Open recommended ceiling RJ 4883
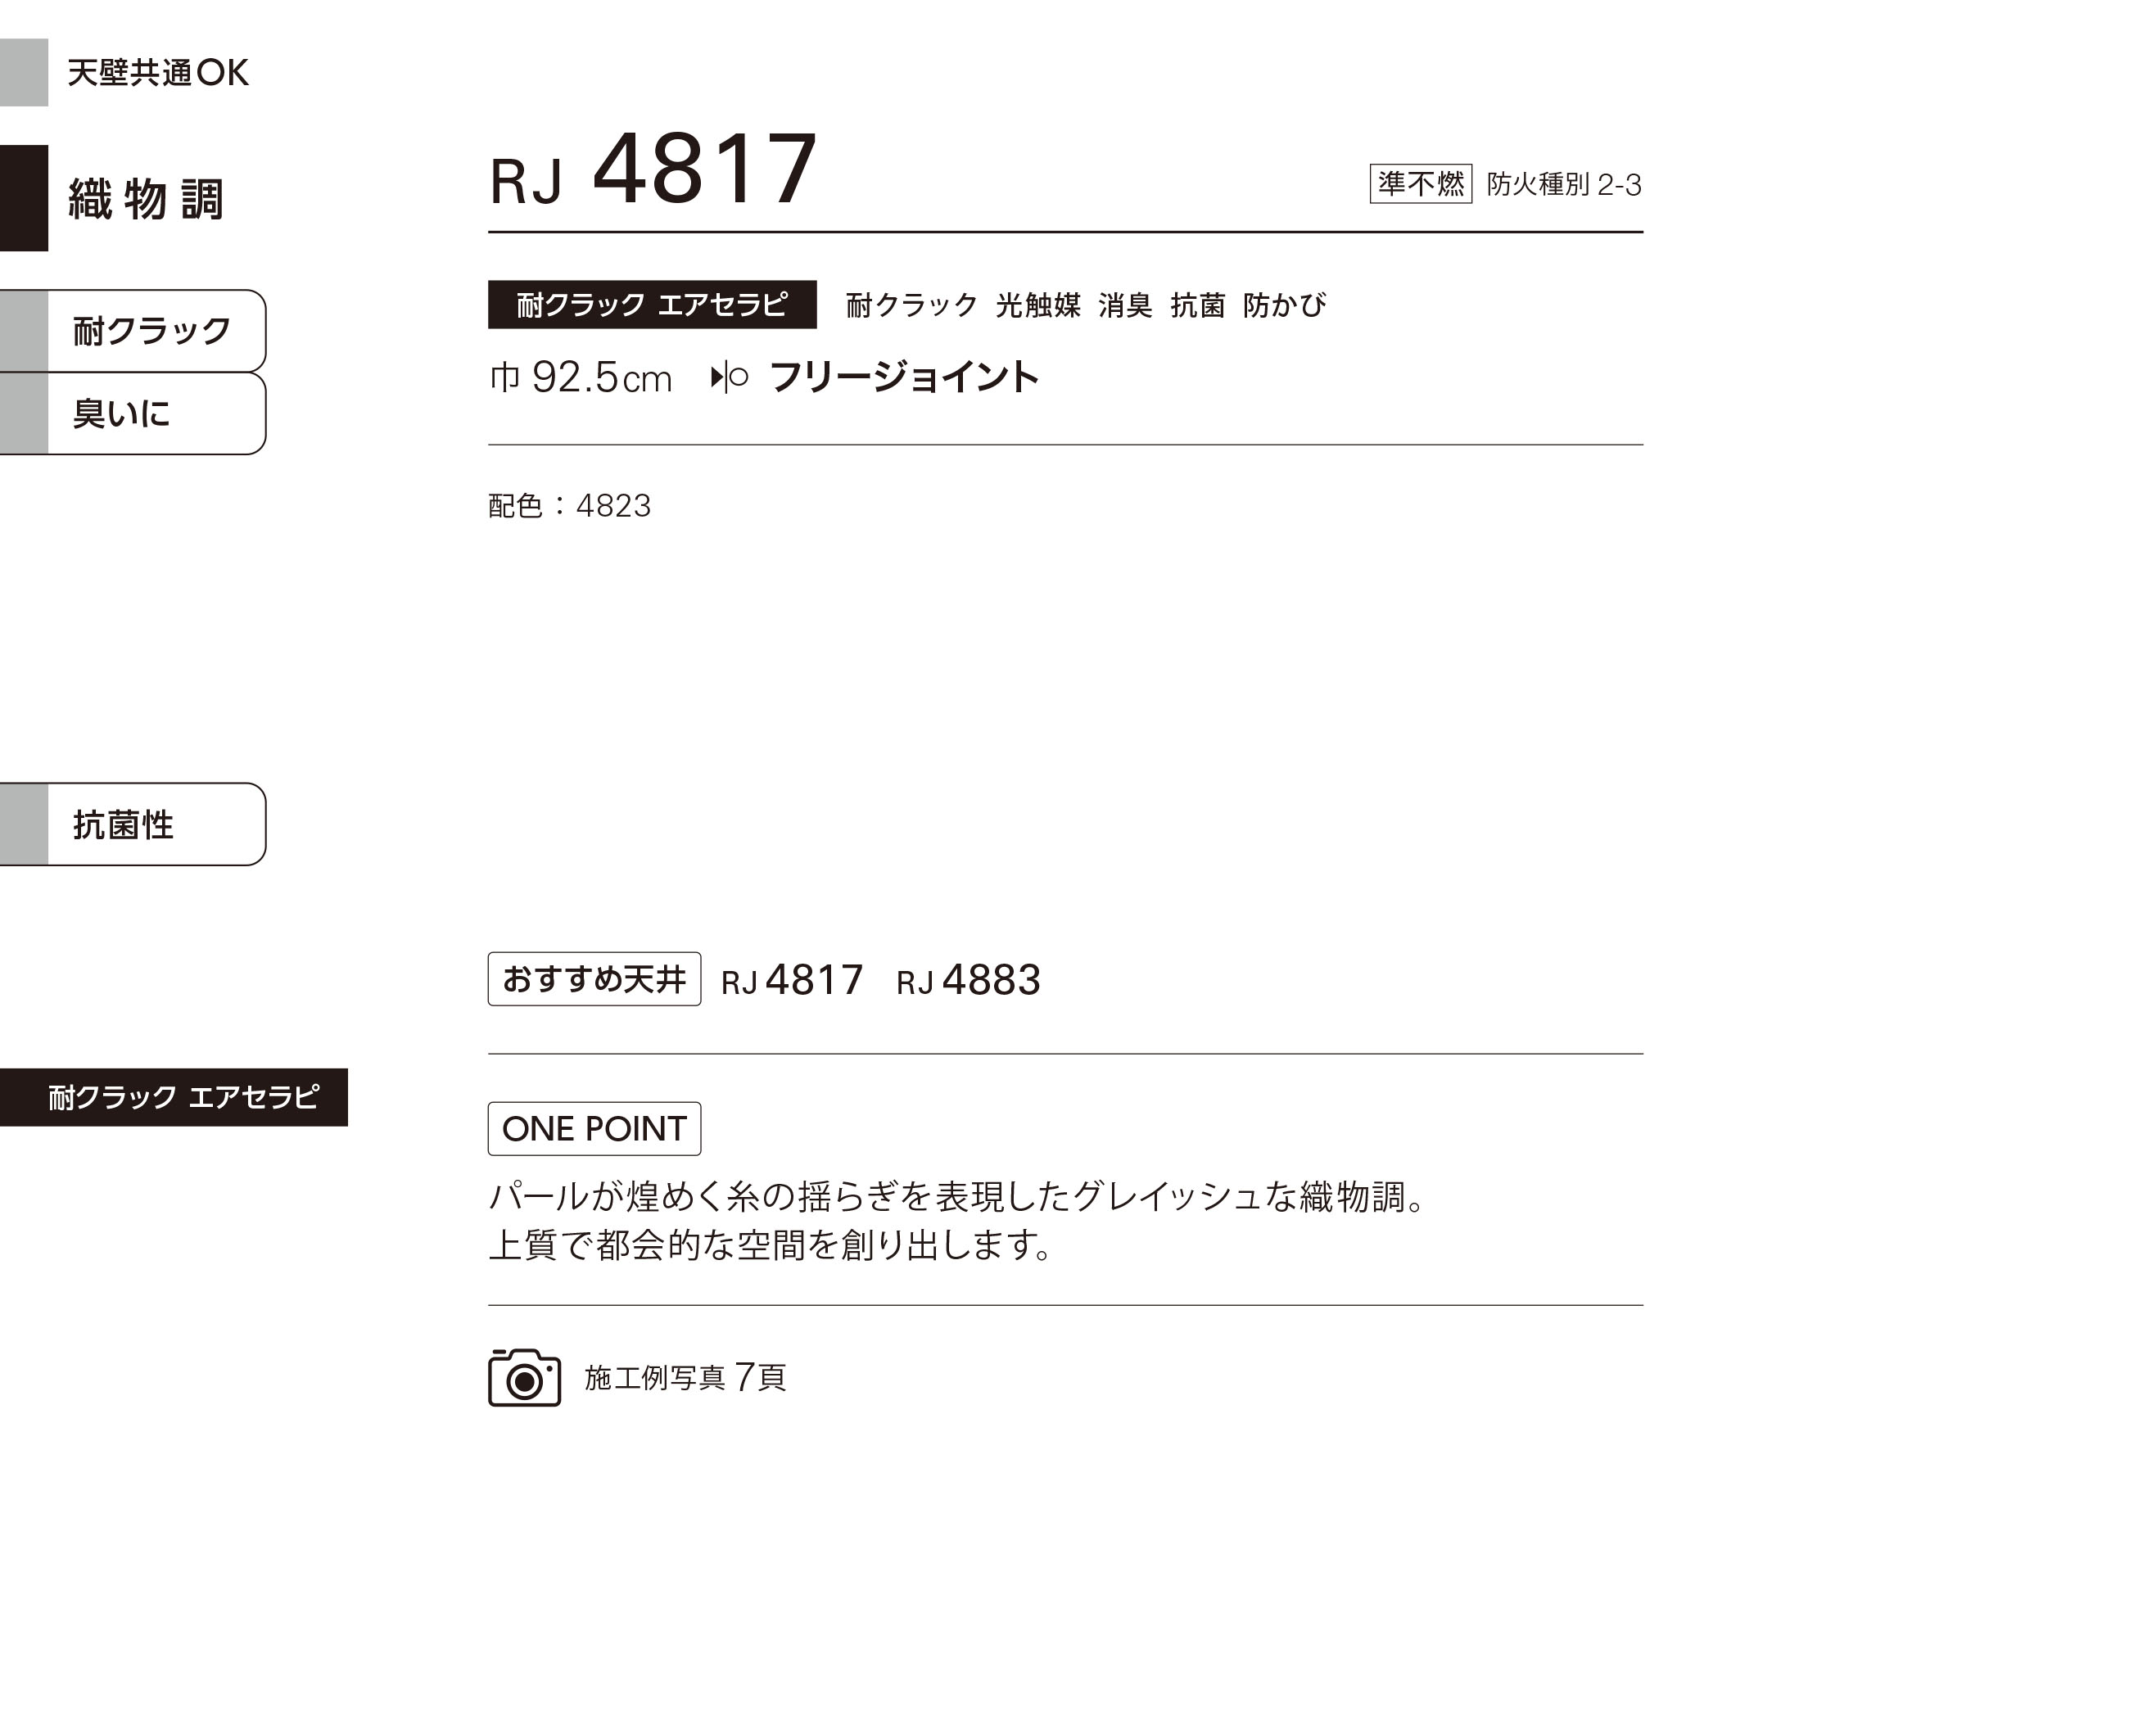2156x1721 pixels. pos(968,980)
